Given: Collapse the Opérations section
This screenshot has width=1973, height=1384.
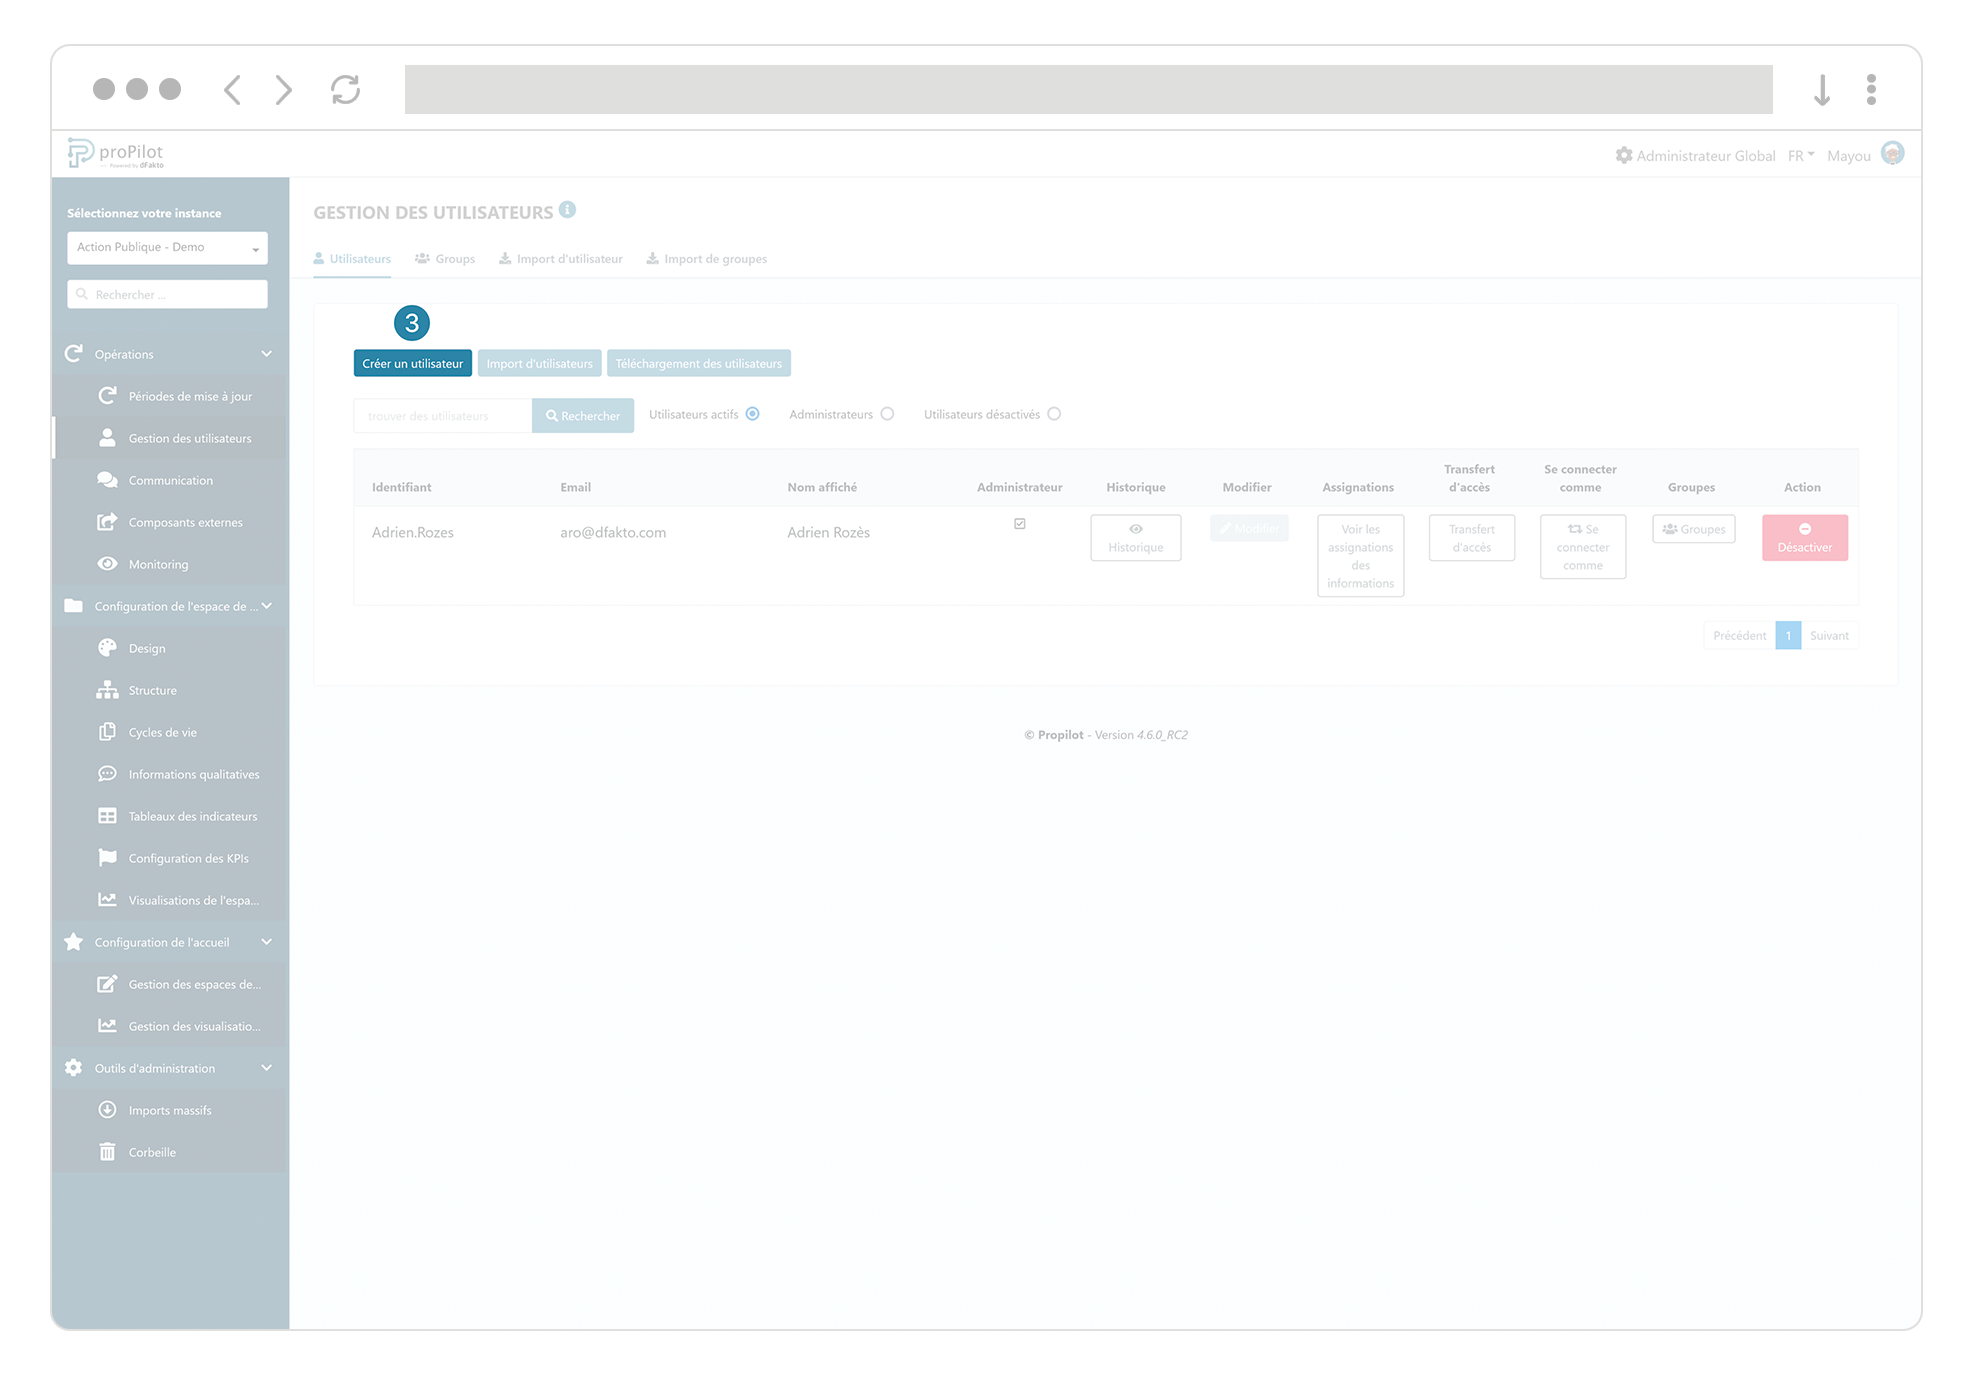Looking at the screenshot, I should click(x=266, y=353).
